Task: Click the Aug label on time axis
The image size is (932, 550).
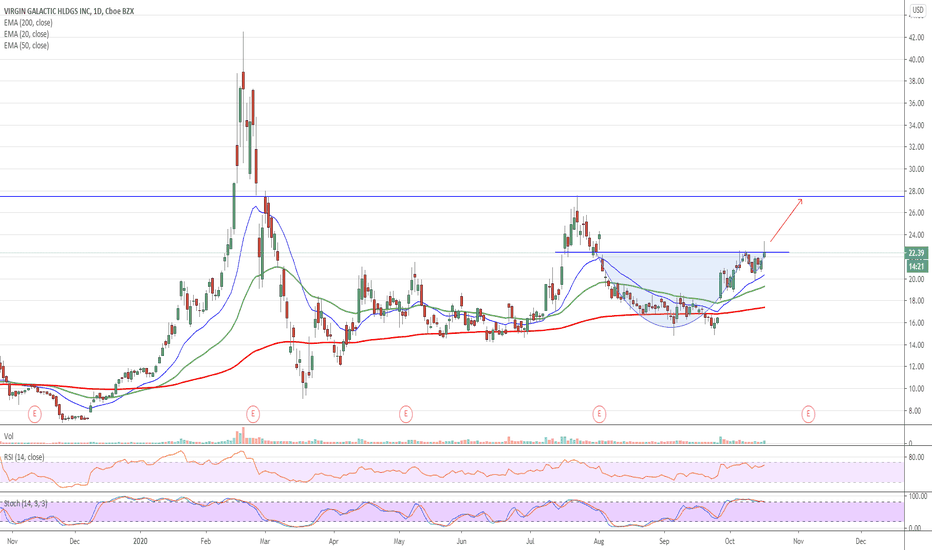Action: 599,541
